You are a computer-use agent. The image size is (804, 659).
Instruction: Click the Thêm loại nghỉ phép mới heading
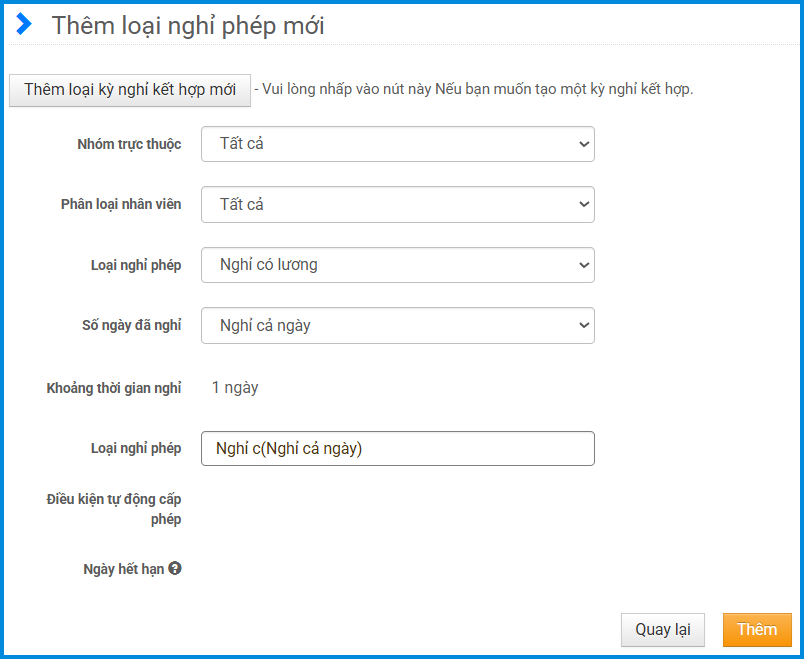(188, 26)
